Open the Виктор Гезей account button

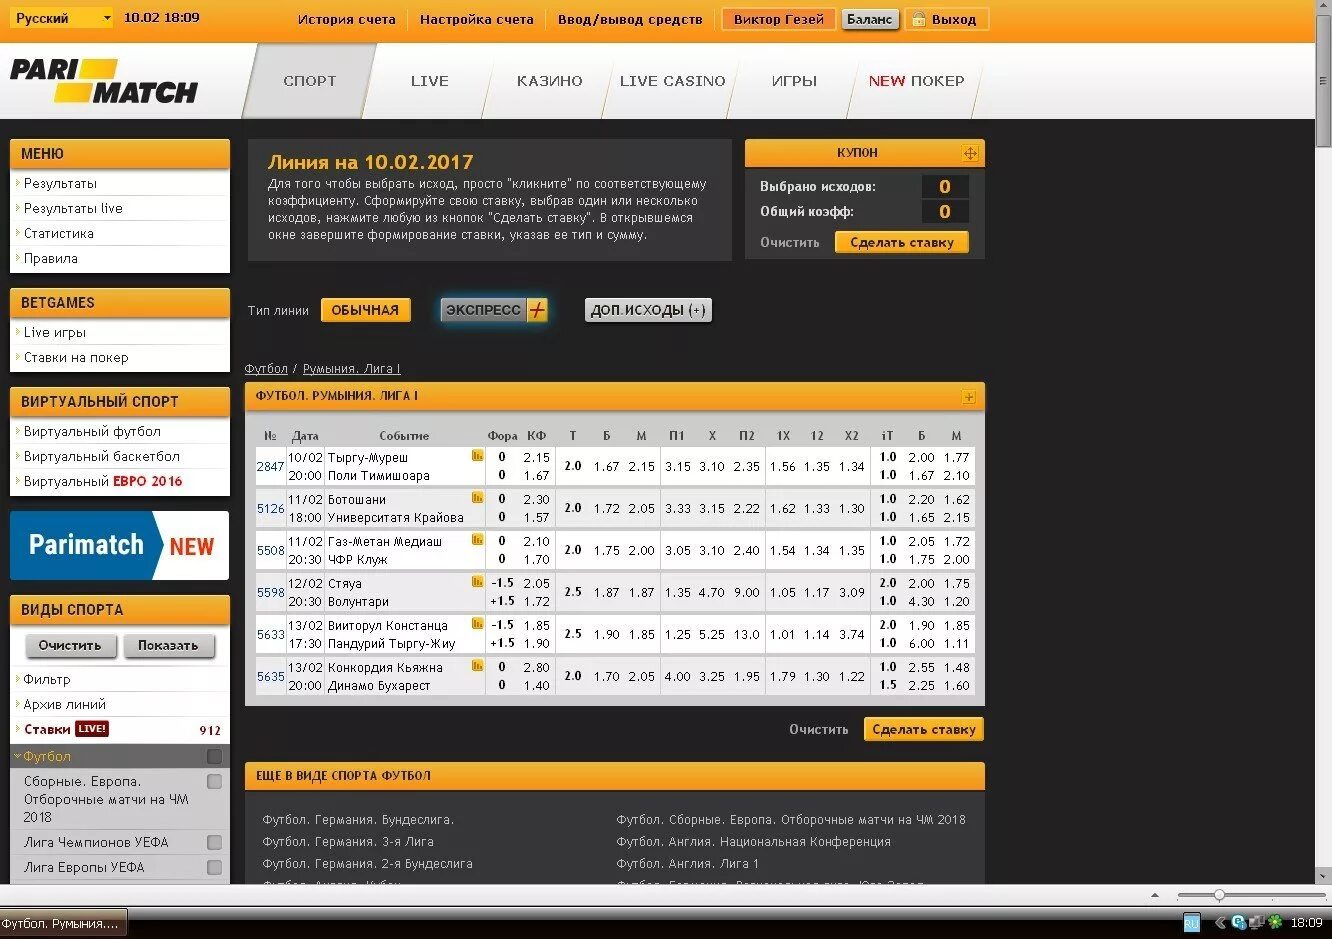coord(779,19)
